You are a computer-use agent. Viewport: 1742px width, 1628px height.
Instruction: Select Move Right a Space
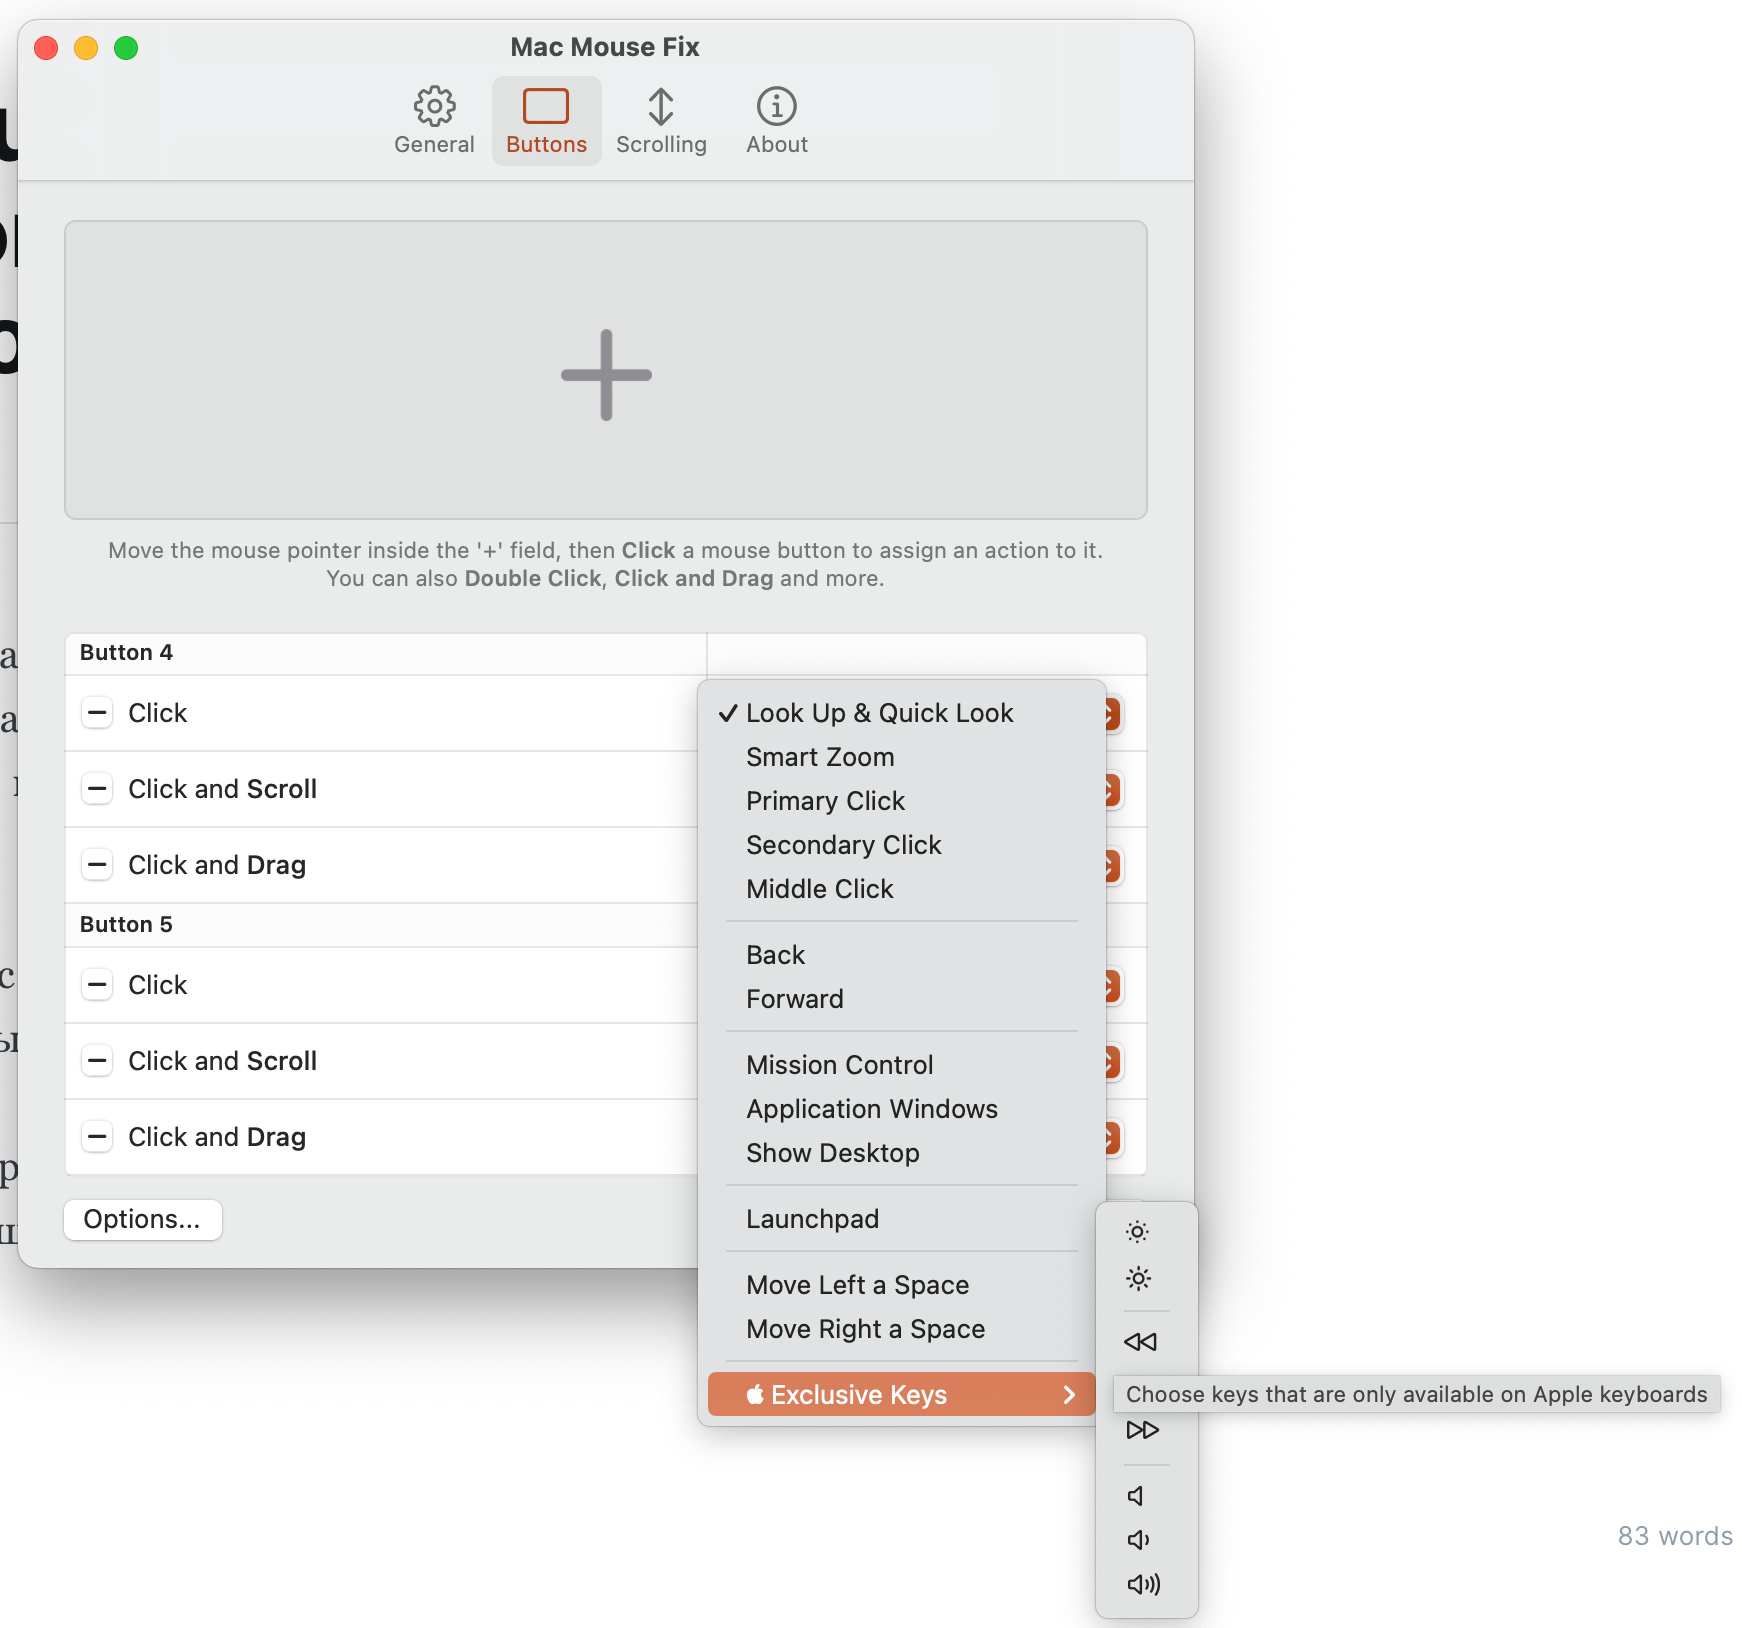click(x=901, y=1329)
